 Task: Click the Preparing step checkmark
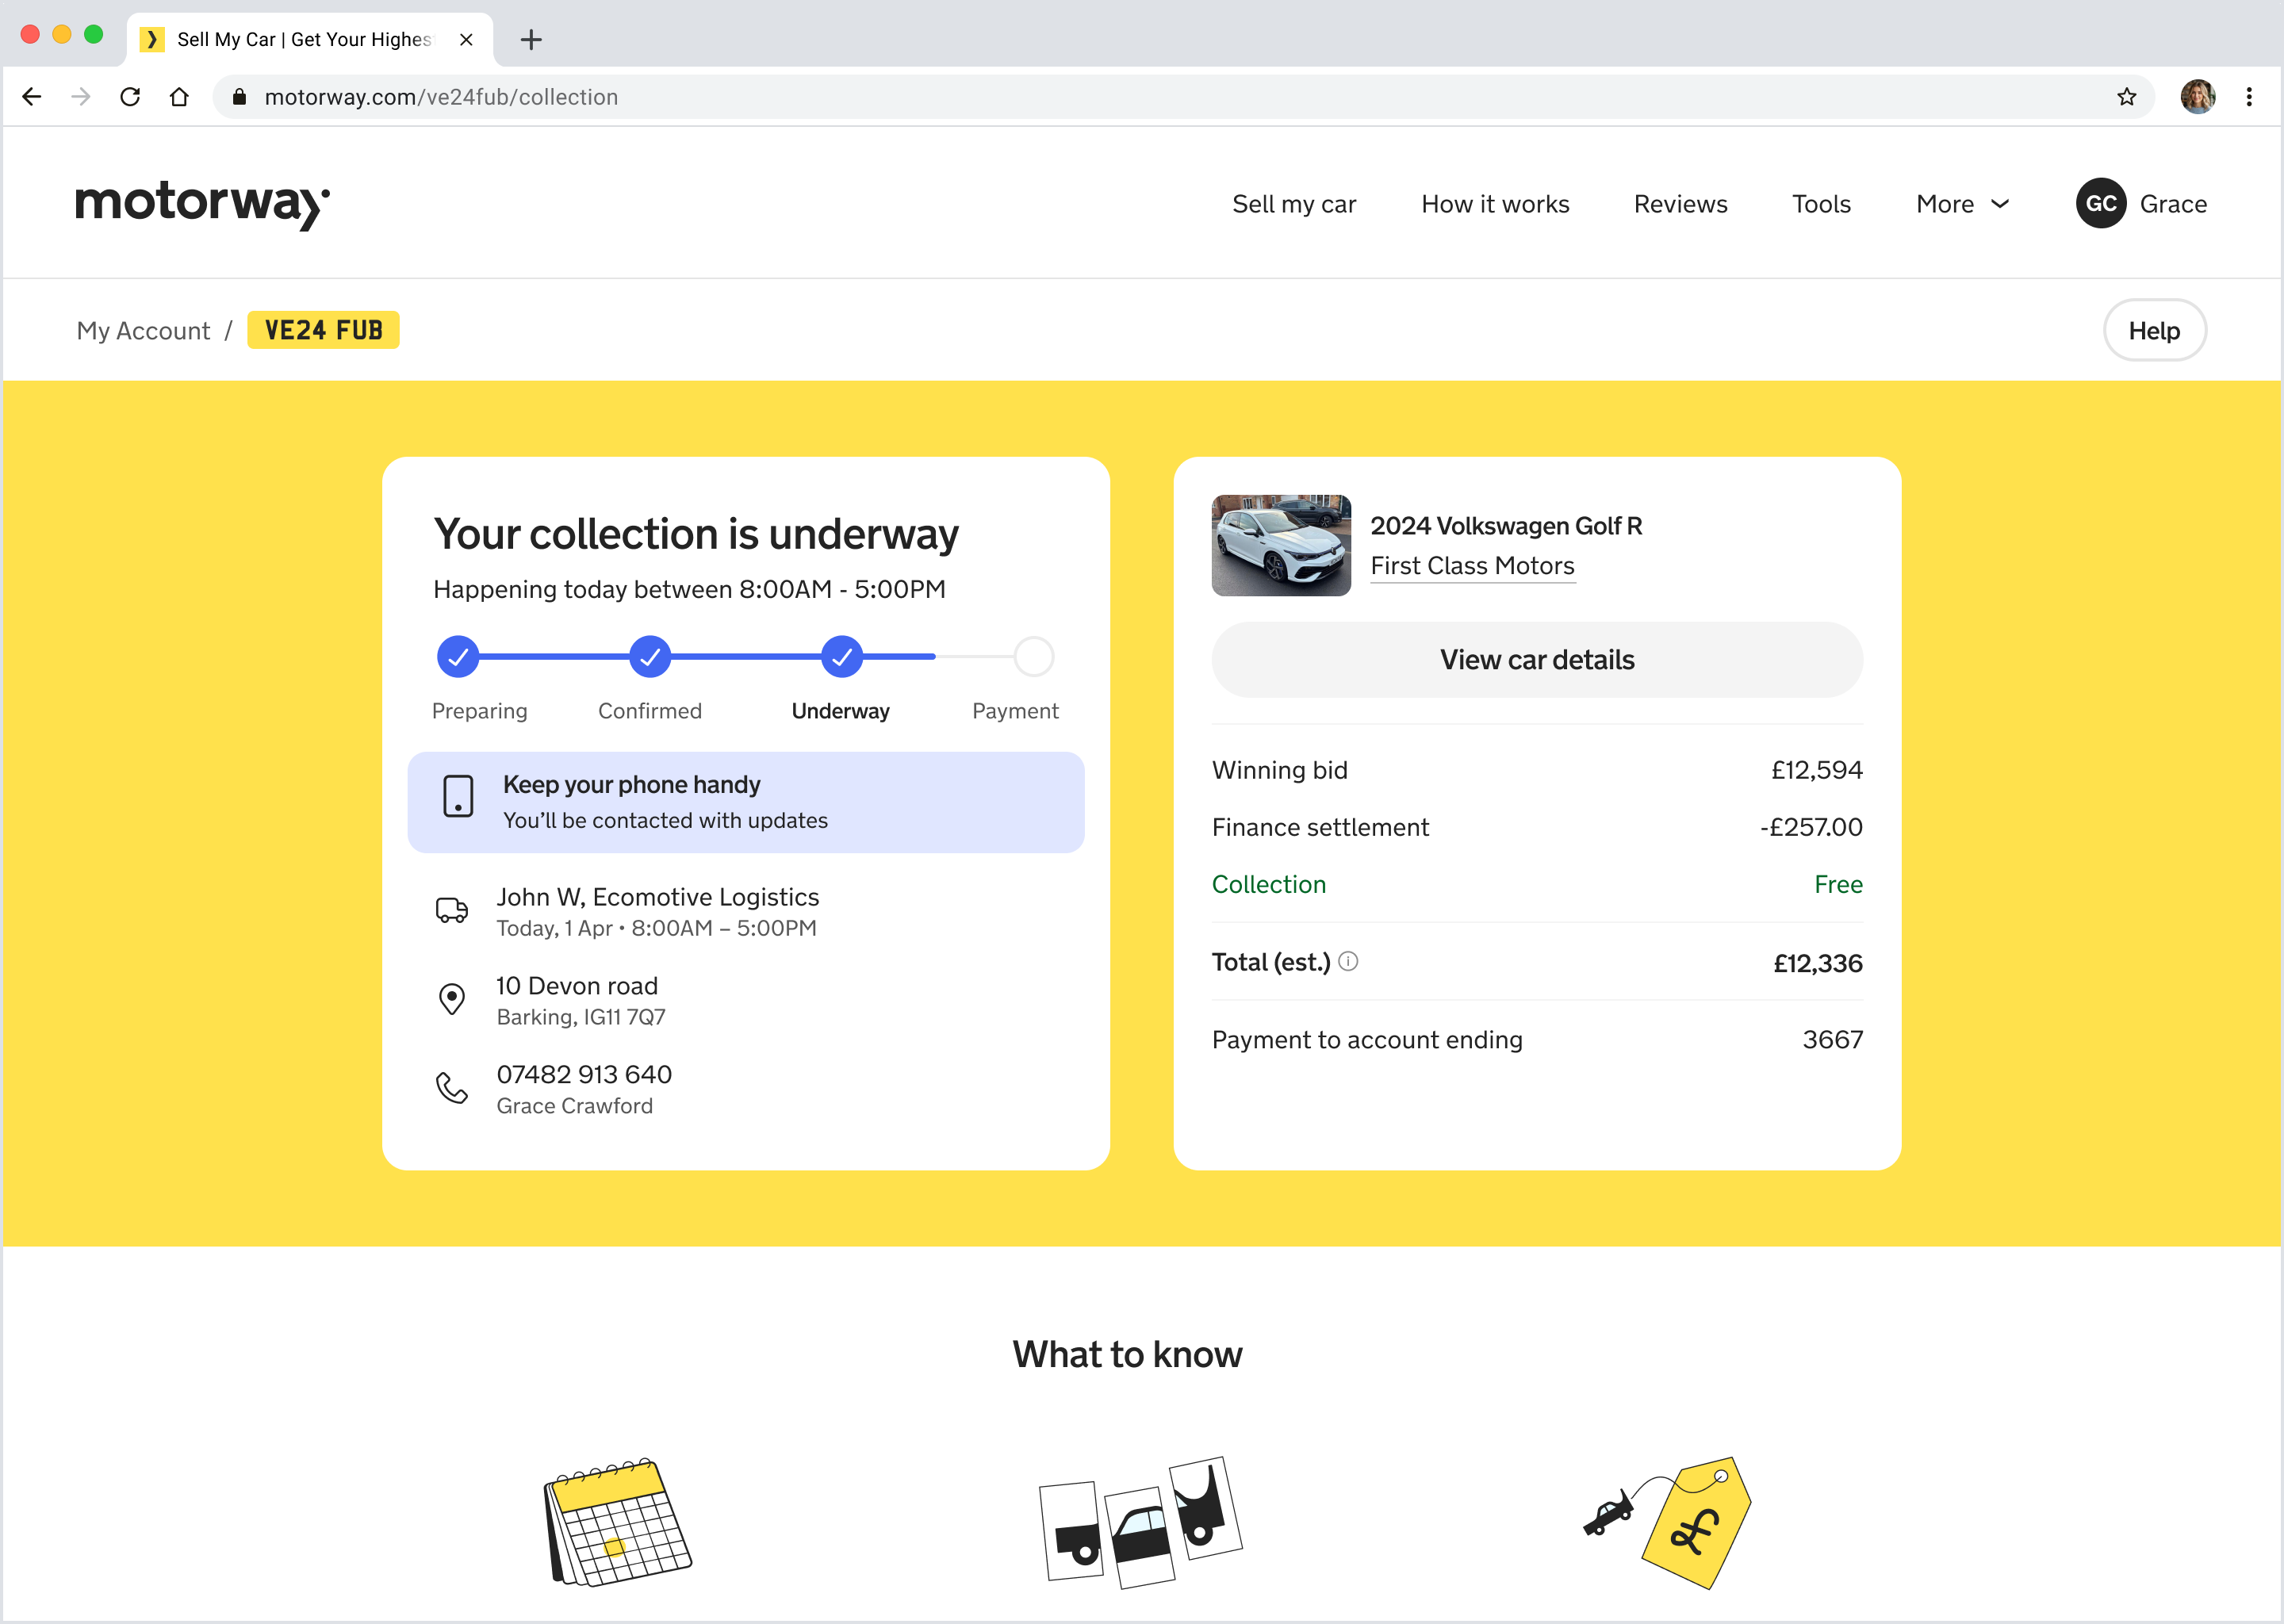(458, 657)
